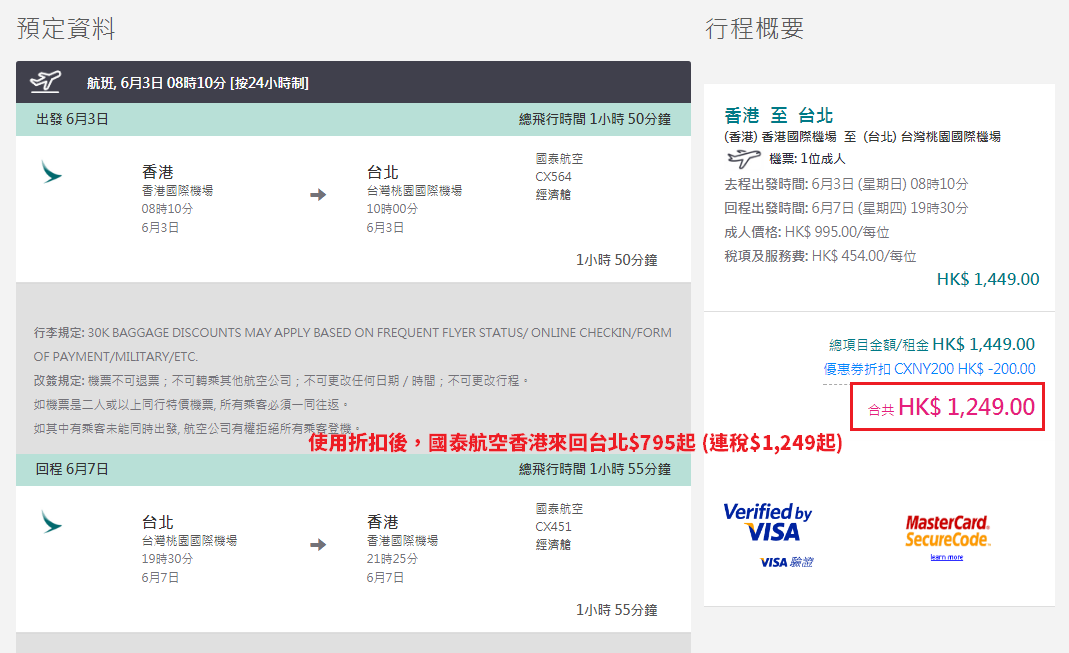Click return cabin class 經濟艙
This screenshot has width=1069, height=653.
pyautogui.click(x=553, y=545)
